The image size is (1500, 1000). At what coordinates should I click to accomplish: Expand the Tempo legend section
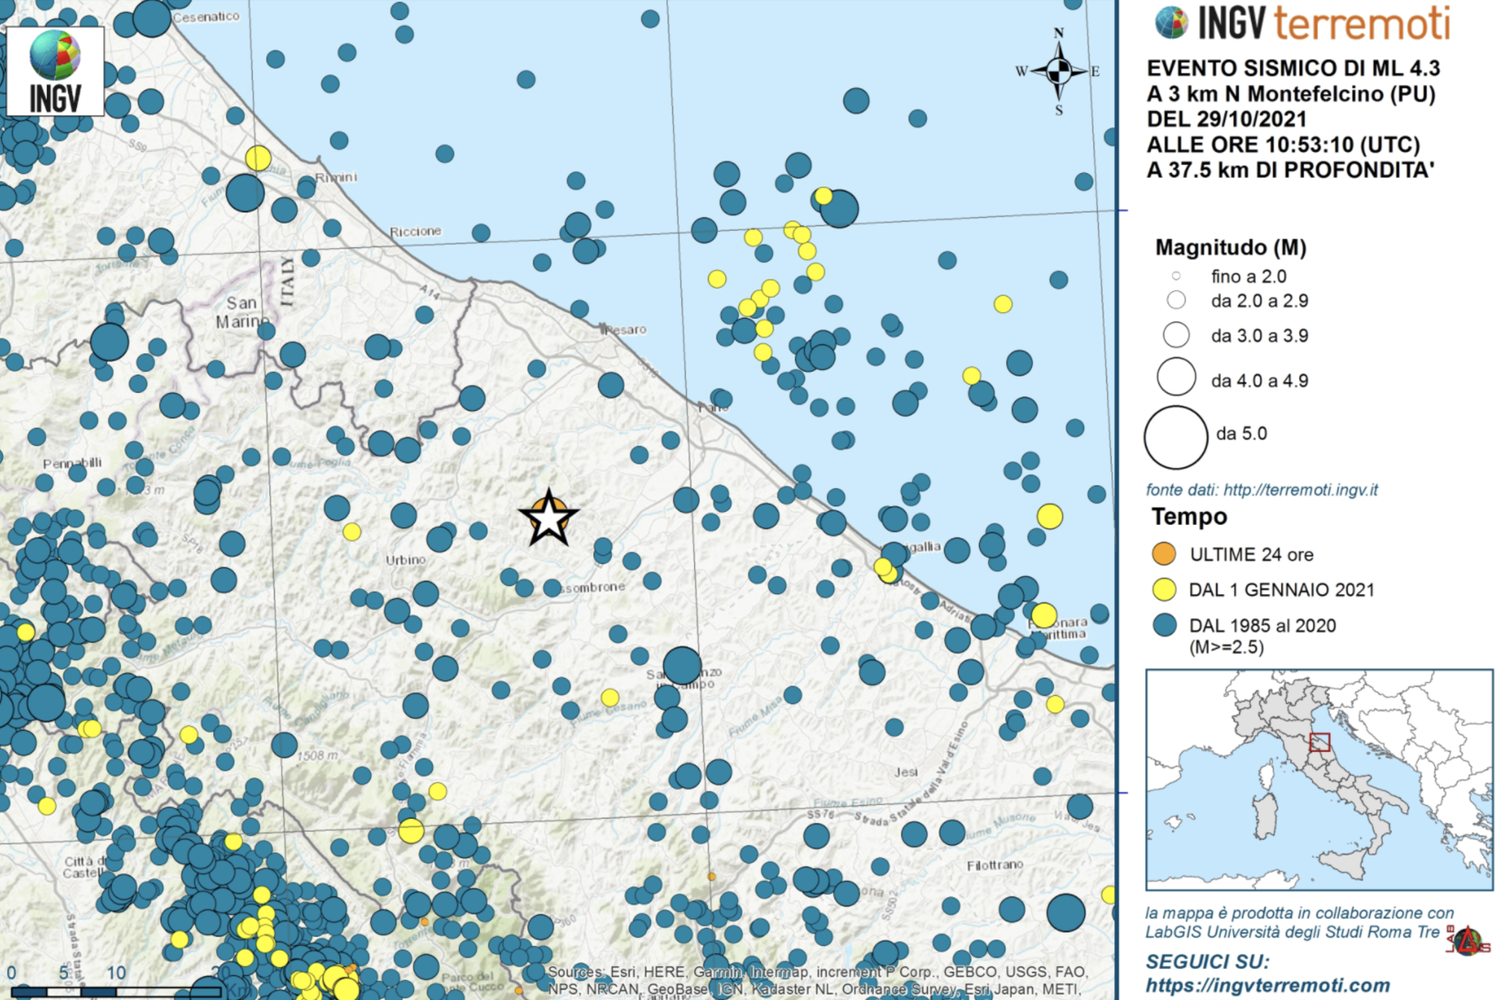(x=1190, y=517)
